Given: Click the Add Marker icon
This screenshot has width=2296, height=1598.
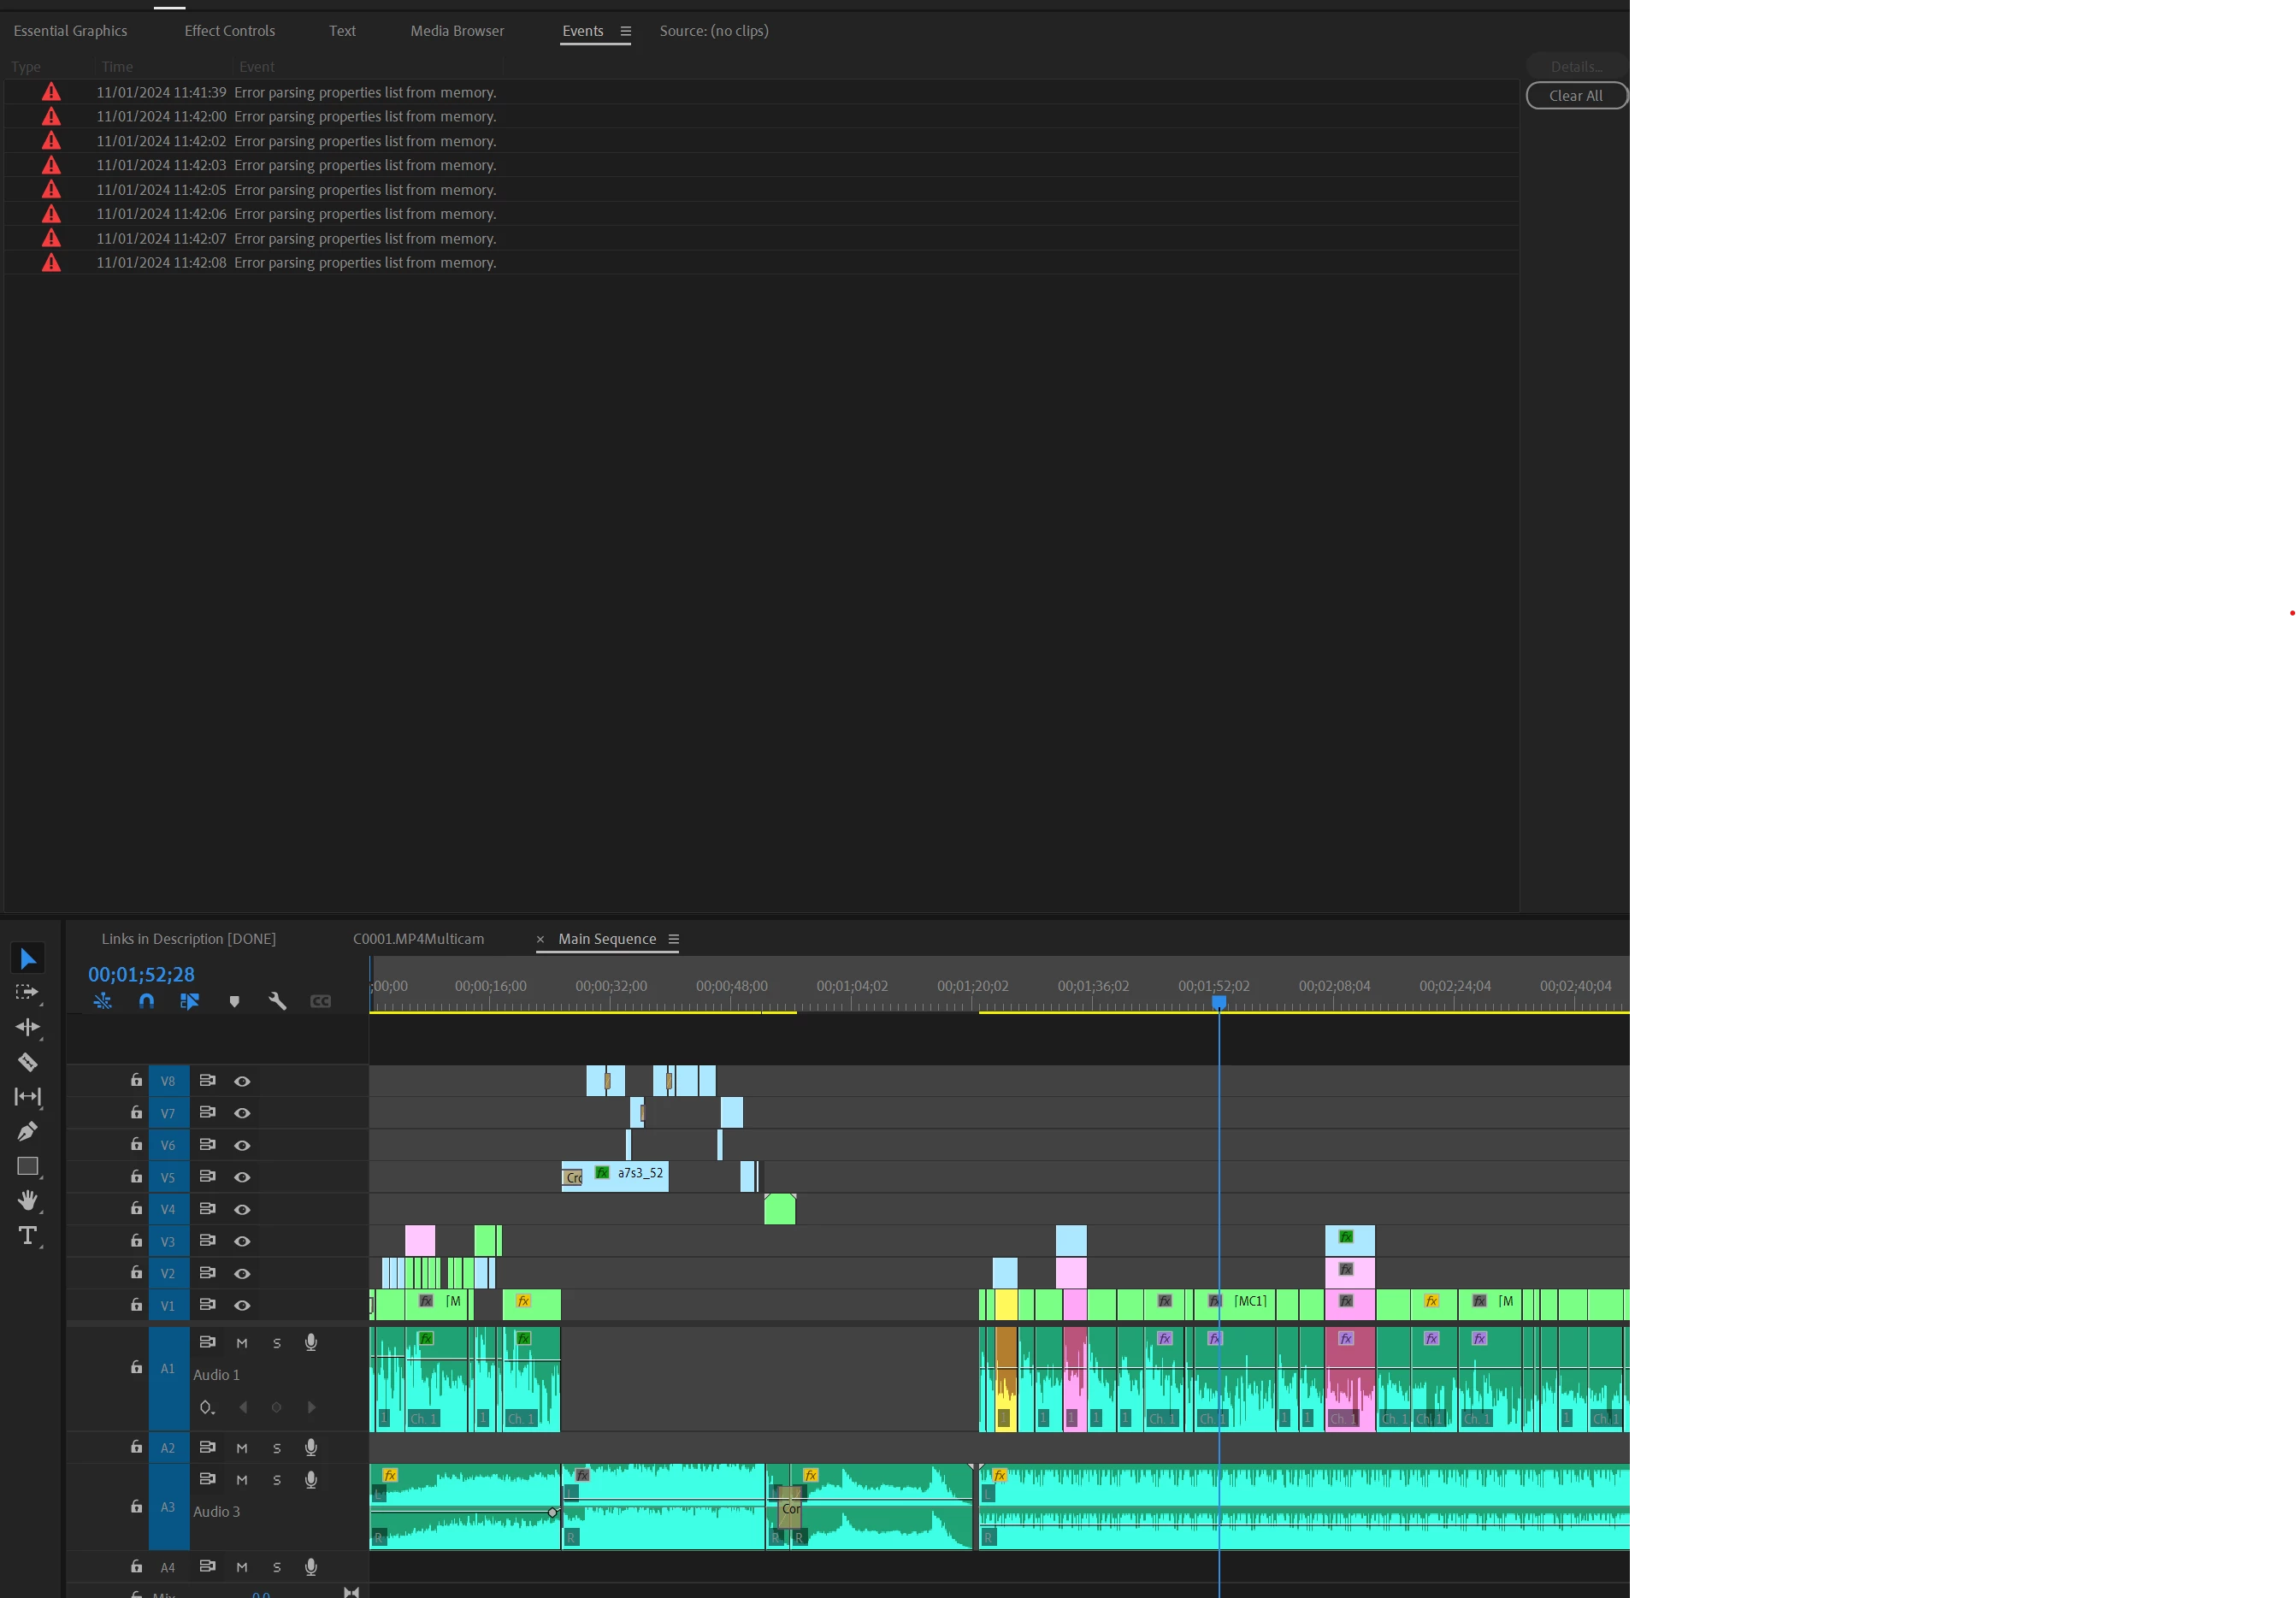Looking at the screenshot, I should [x=234, y=1001].
